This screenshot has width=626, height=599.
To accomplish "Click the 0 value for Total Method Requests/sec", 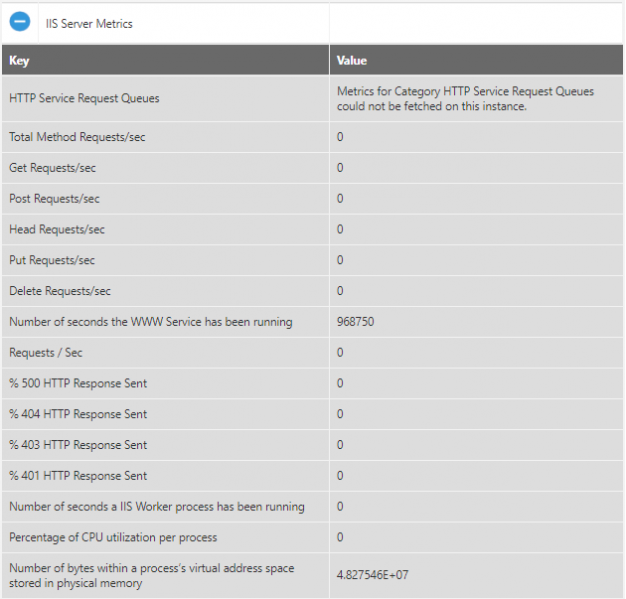I will pos(340,137).
